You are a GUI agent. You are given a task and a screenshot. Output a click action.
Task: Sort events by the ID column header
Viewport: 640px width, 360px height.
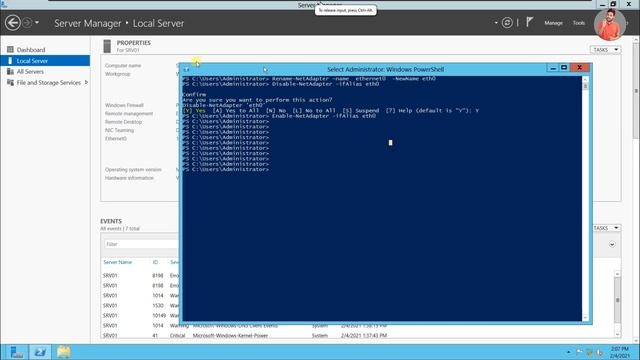click(155, 262)
